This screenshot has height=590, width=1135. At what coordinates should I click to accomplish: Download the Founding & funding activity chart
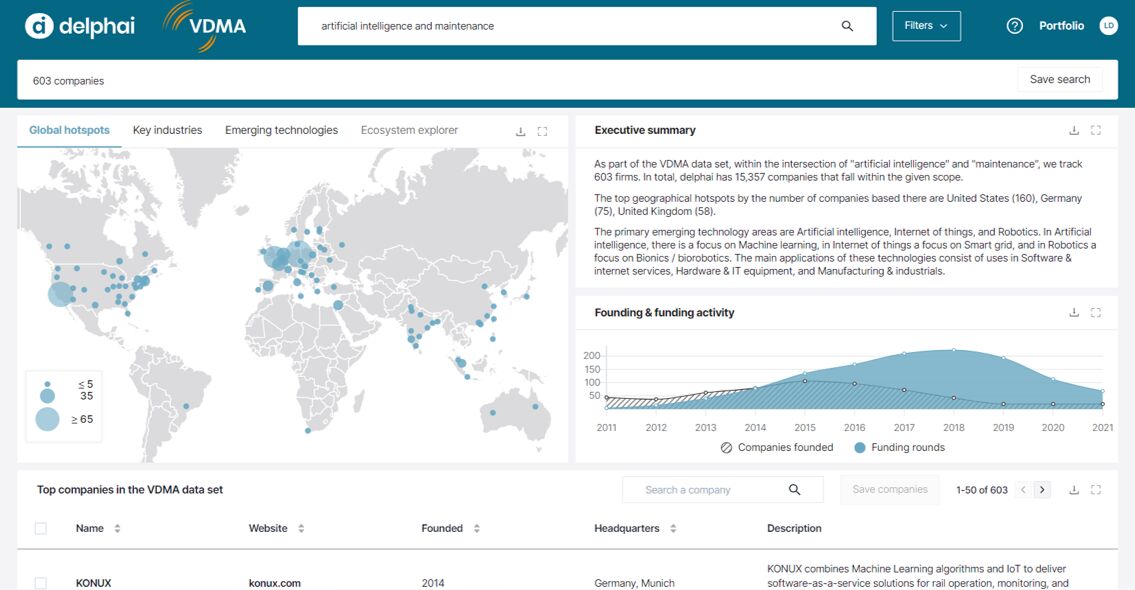coord(1074,313)
